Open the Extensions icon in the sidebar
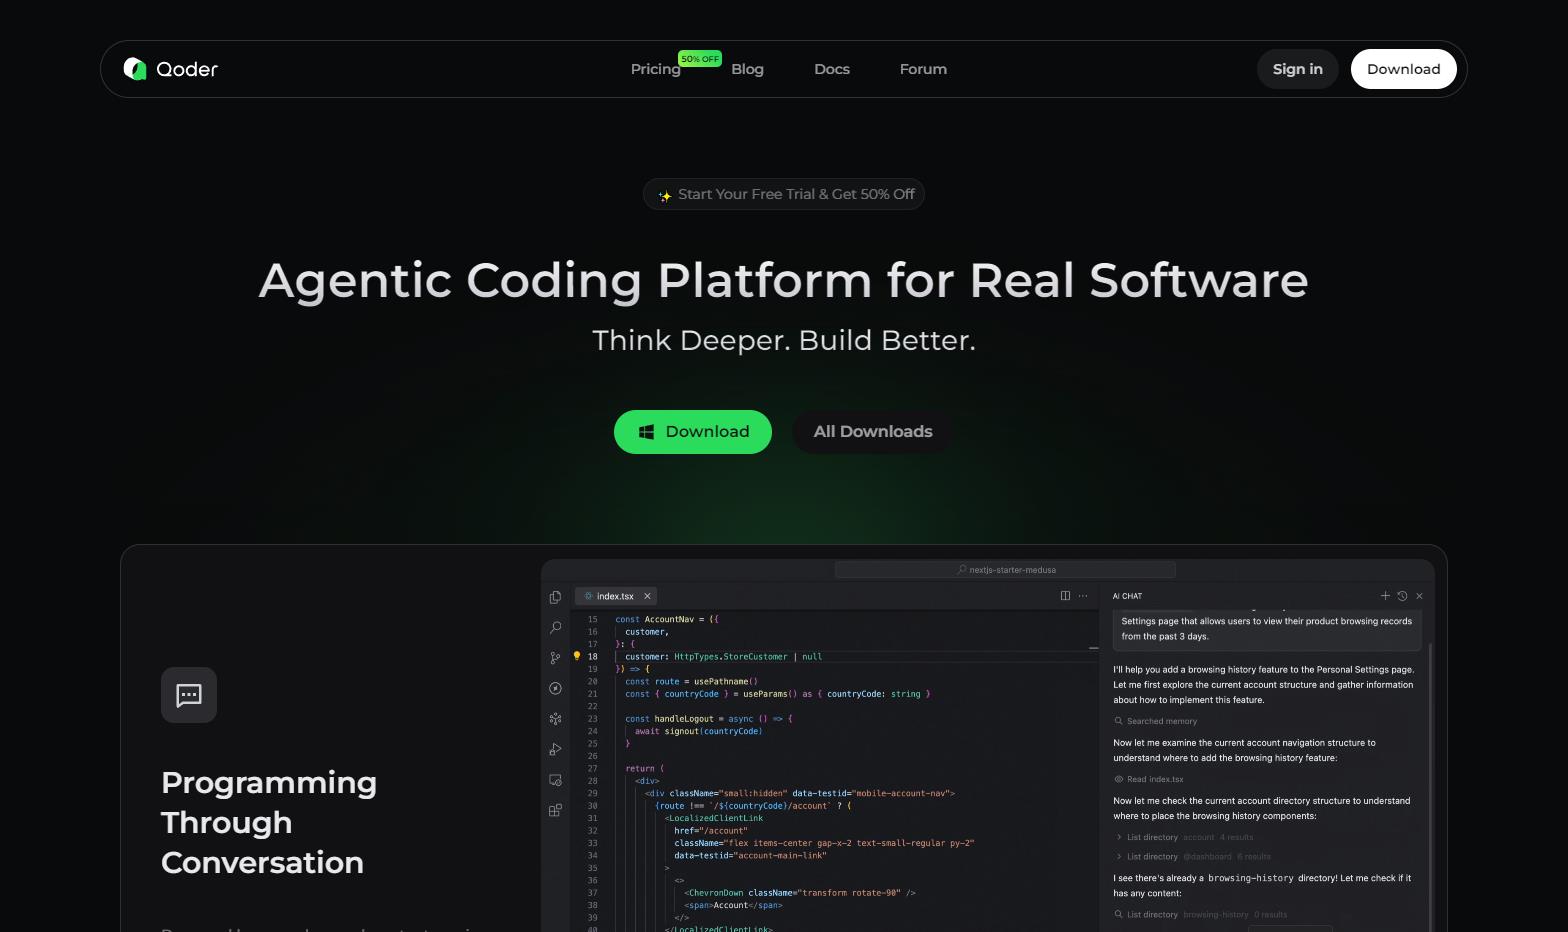Viewport: 1568px width, 932px height. pyautogui.click(x=555, y=810)
